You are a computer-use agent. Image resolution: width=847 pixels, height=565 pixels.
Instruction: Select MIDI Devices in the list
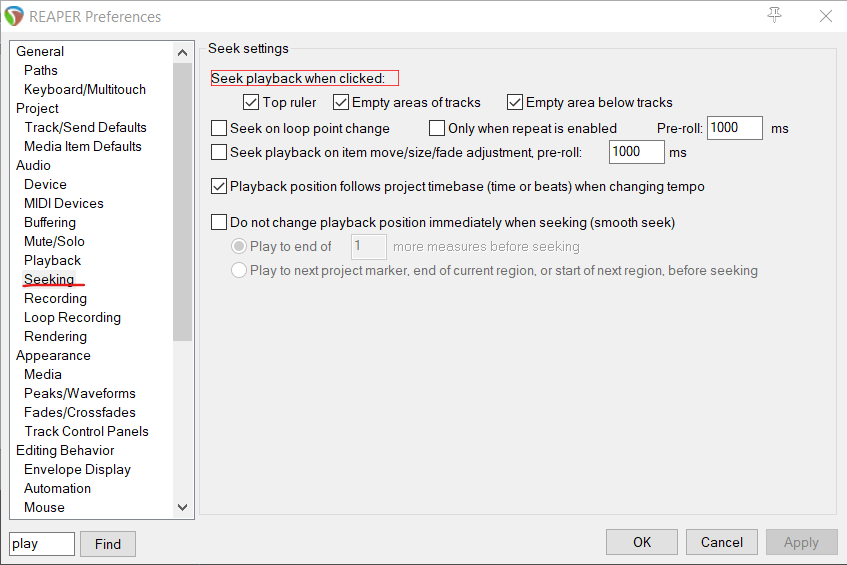pyautogui.click(x=64, y=203)
